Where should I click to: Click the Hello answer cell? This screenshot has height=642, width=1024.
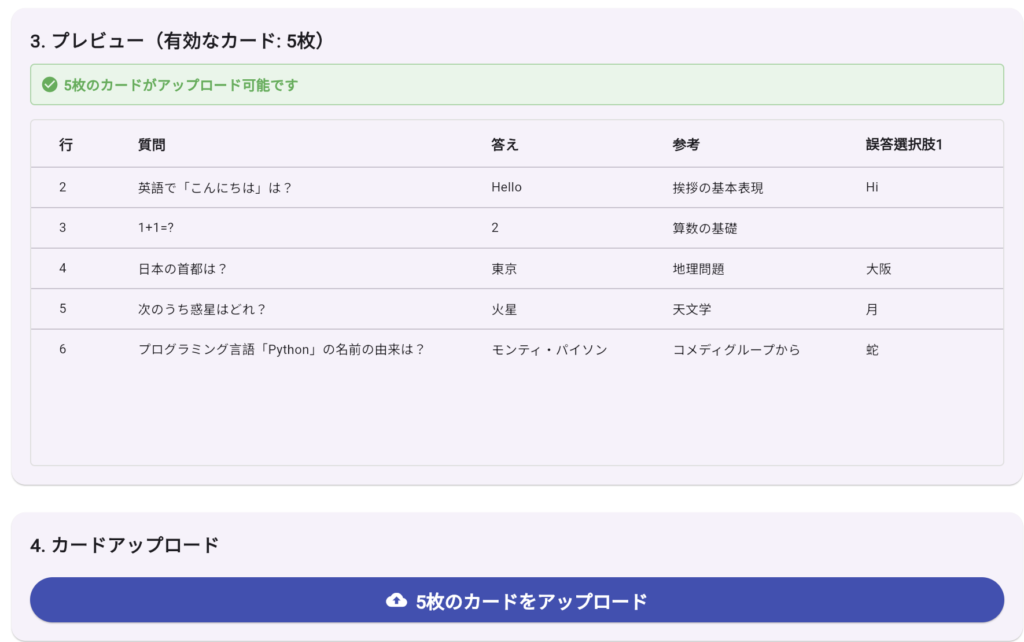506,187
